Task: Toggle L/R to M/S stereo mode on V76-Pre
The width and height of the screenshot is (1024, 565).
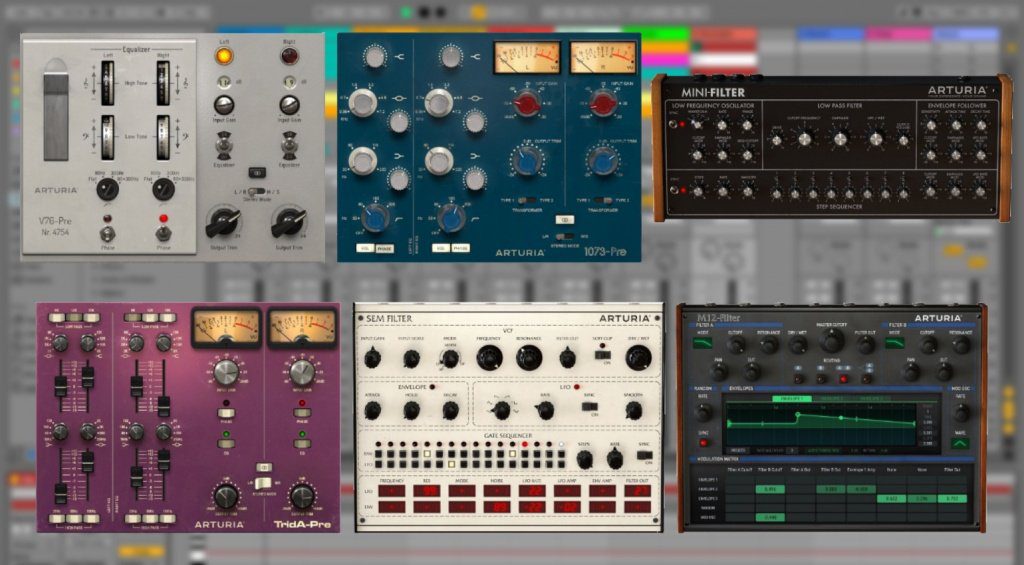Action: click(x=258, y=191)
